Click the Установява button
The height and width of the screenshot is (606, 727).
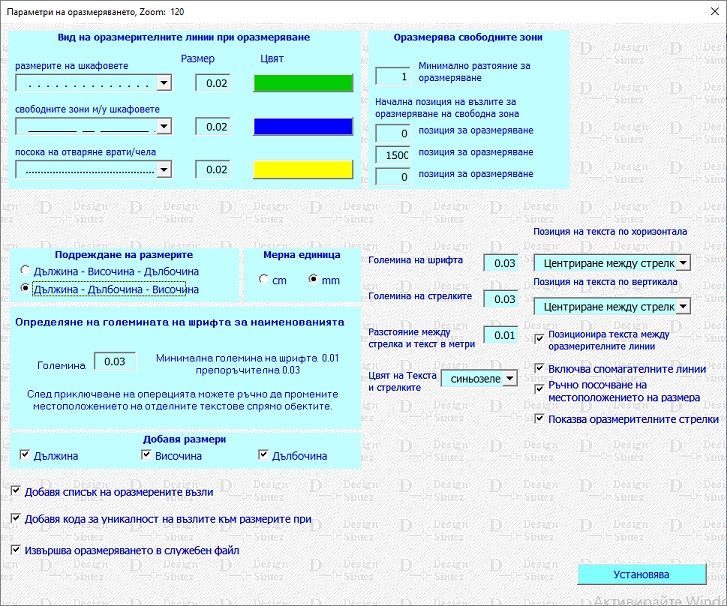(x=642, y=574)
